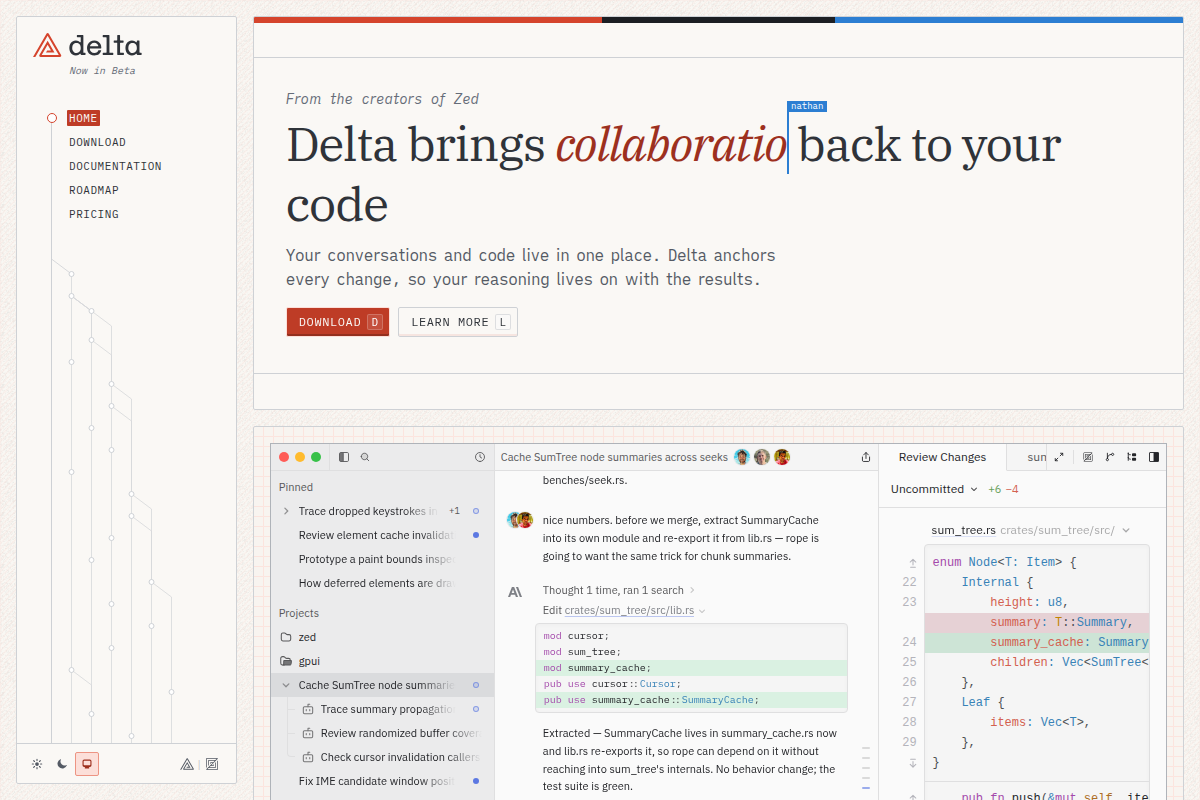Open the DOWNLOAD nav item
The height and width of the screenshot is (800, 1200).
pos(97,142)
